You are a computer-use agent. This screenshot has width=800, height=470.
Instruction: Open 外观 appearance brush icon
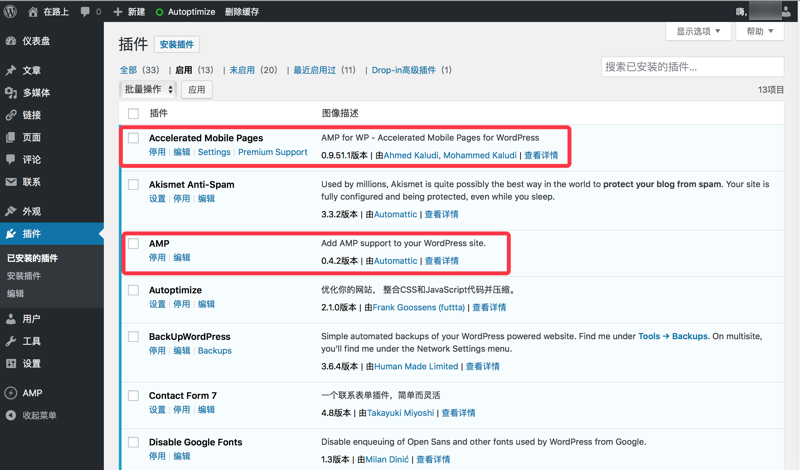click(x=11, y=211)
